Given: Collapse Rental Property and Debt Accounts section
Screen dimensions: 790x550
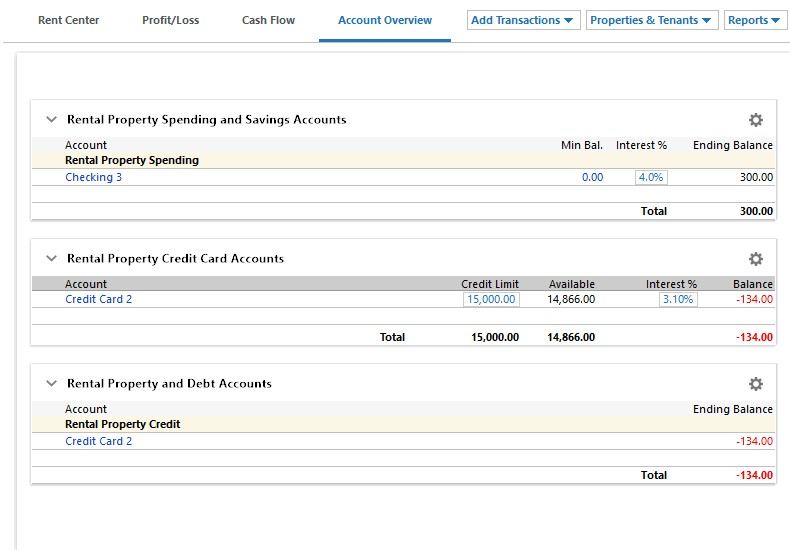Looking at the screenshot, I should tap(52, 384).
